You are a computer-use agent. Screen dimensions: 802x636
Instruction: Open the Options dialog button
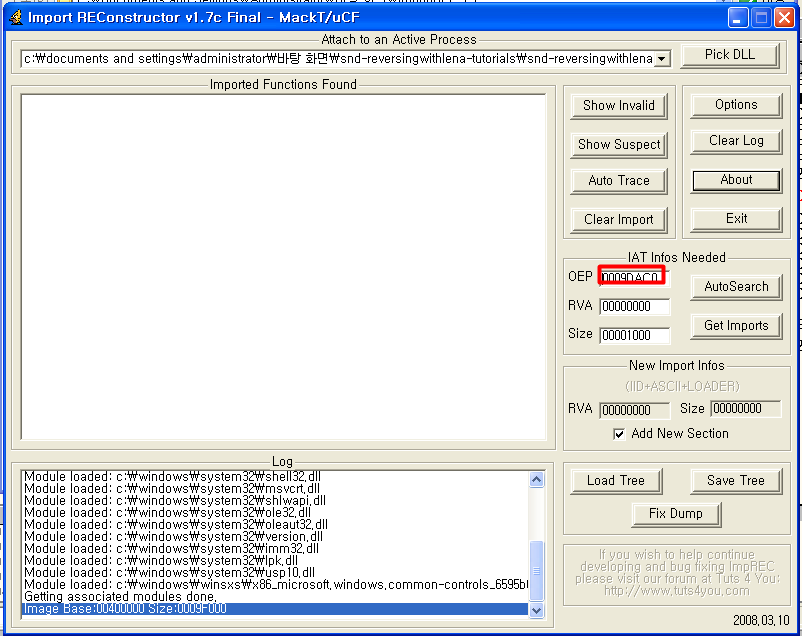[x=736, y=105]
